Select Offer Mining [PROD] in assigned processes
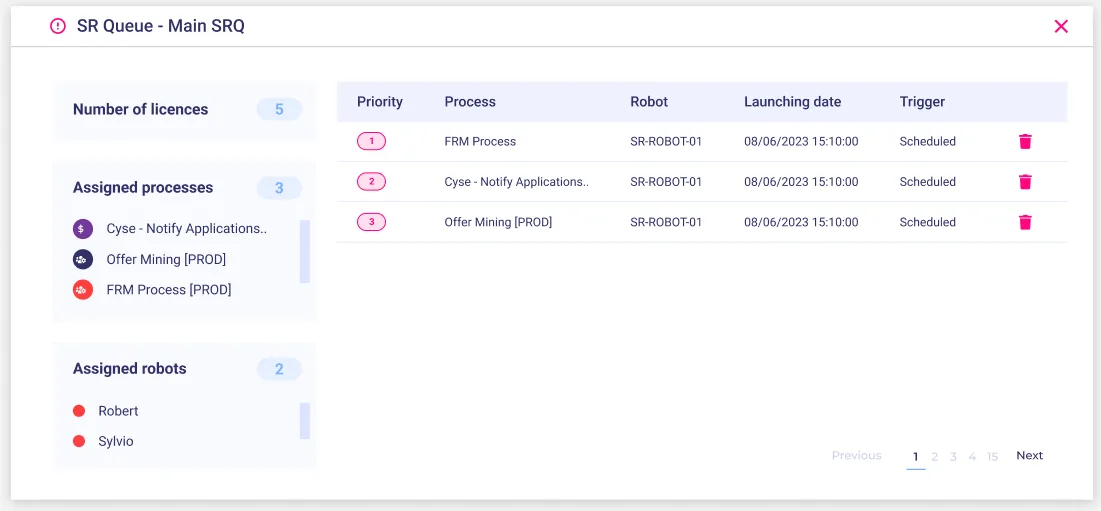Viewport: 1101px width, 511px height. click(166, 260)
